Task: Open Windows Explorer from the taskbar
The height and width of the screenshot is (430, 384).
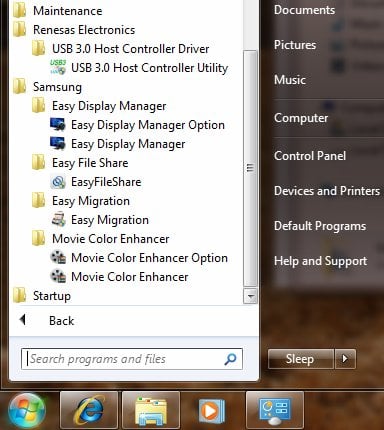Action: [151, 410]
